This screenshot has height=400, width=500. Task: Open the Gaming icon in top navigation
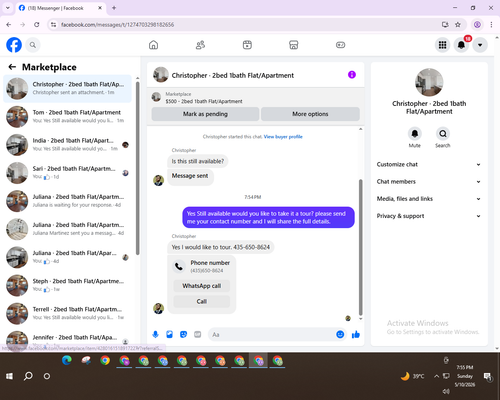coord(340,45)
